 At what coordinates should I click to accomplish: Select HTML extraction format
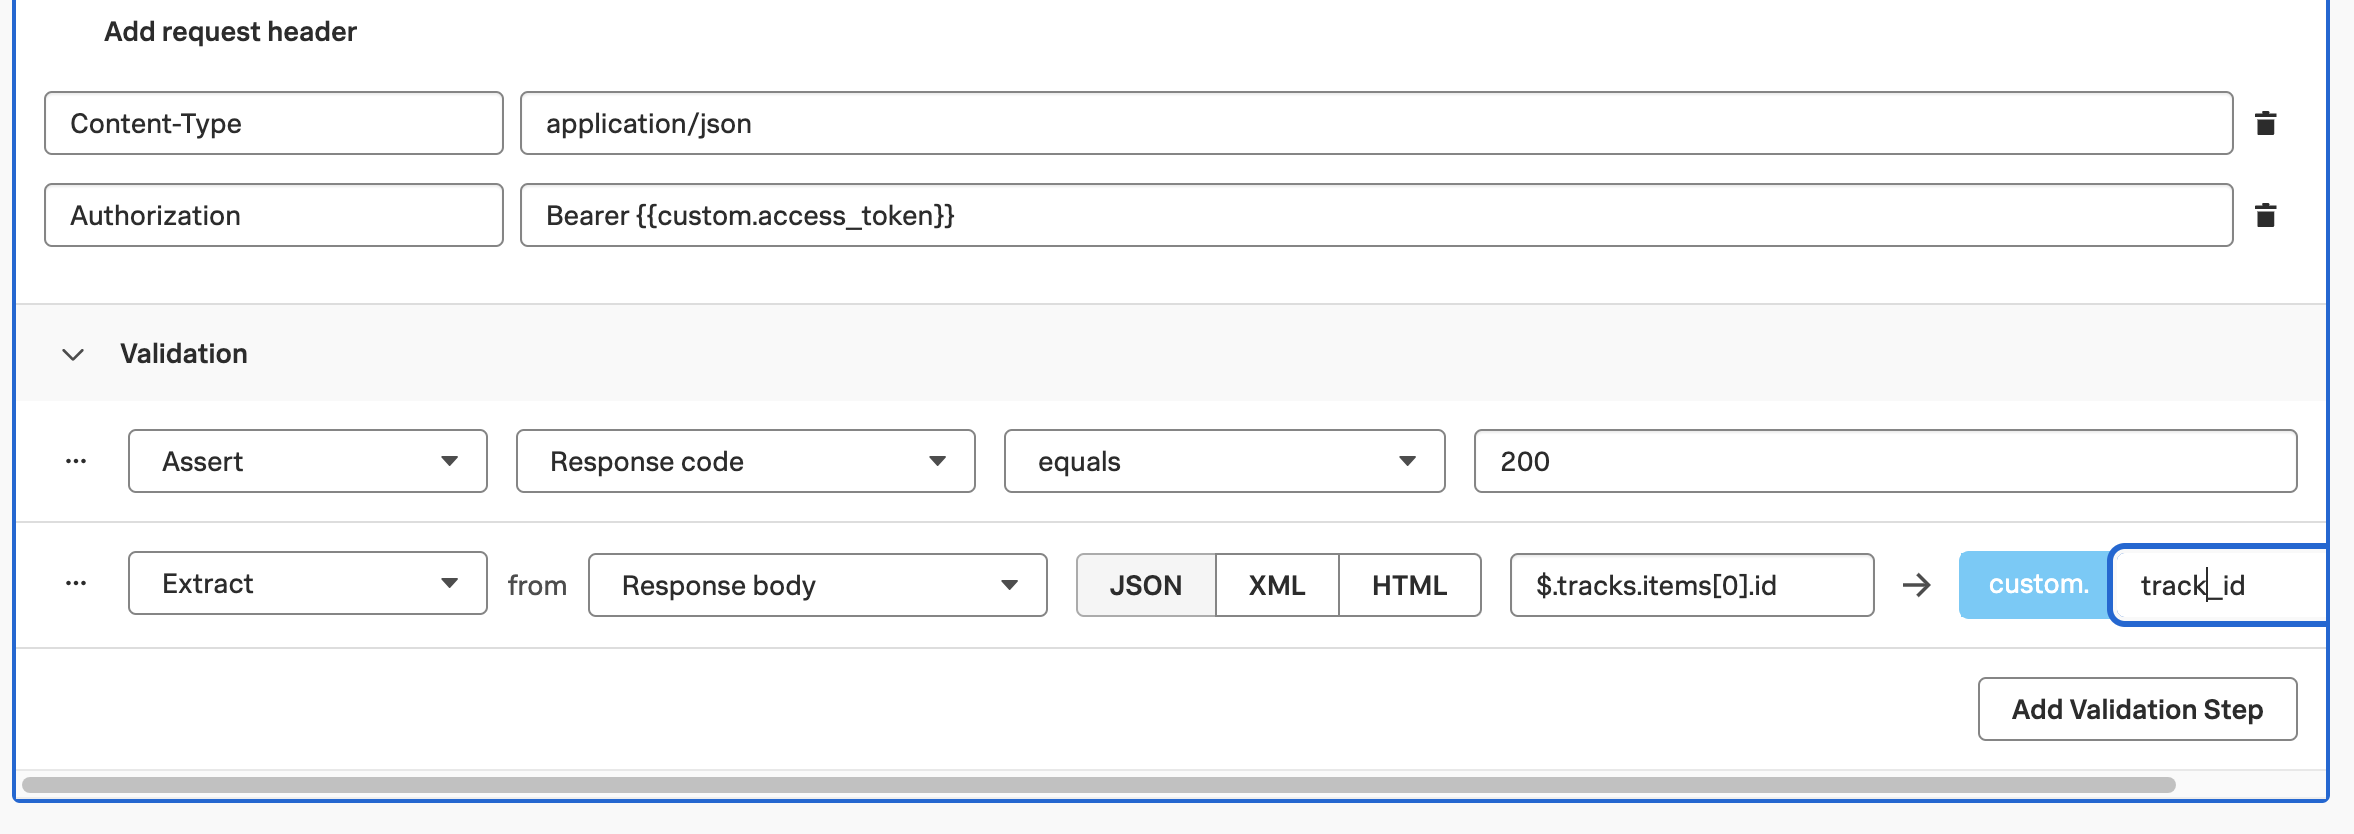(1409, 585)
